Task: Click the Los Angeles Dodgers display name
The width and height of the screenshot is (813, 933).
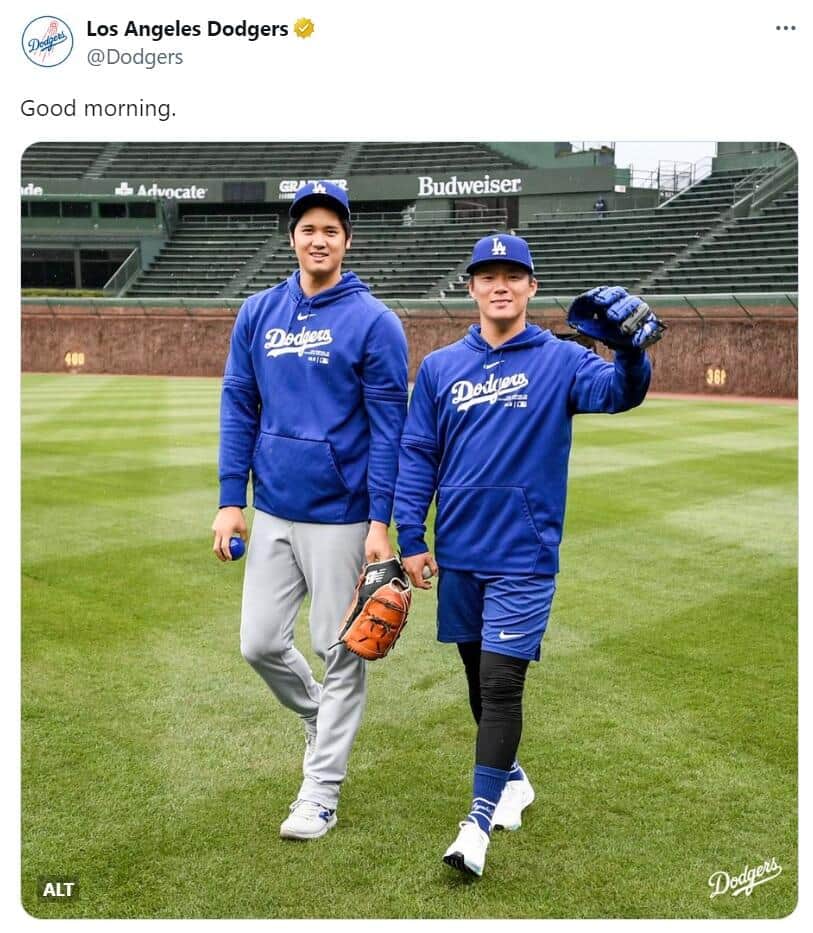Action: 187,29
